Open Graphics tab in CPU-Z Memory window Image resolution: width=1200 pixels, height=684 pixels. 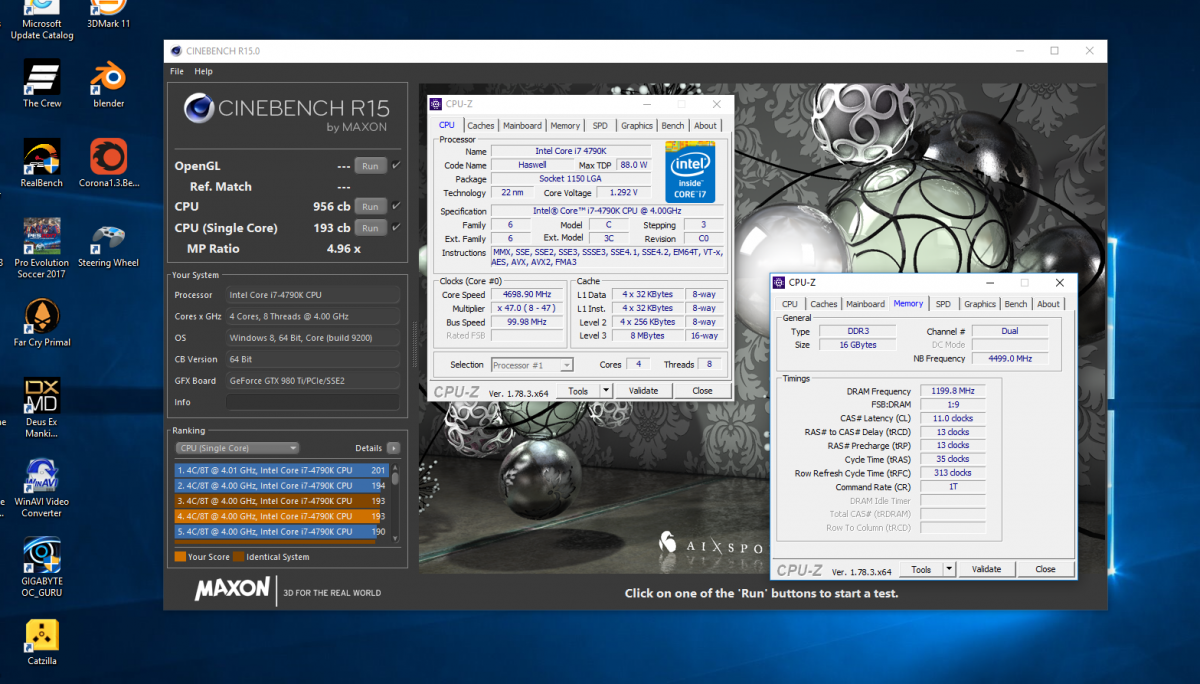pyautogui.click(x=980, y=304)
